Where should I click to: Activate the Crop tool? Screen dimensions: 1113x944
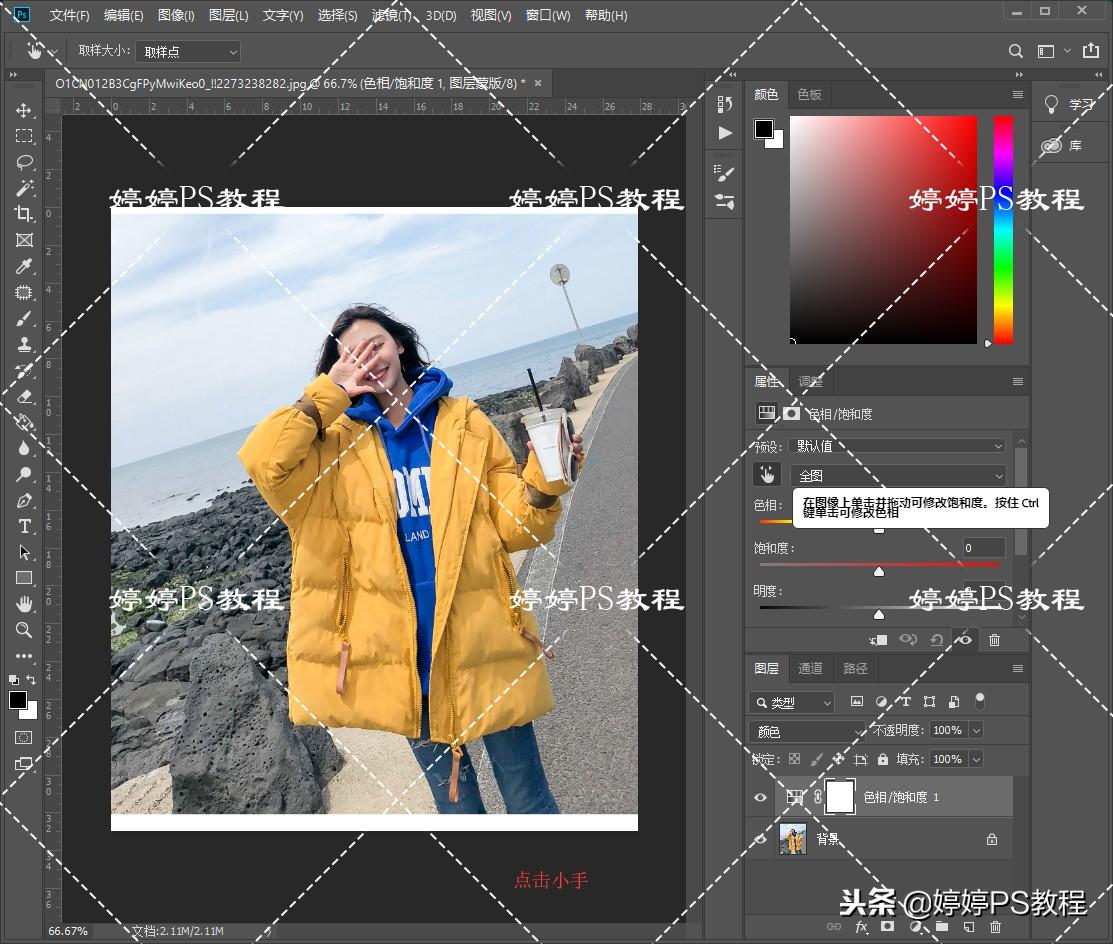[24, 214]
